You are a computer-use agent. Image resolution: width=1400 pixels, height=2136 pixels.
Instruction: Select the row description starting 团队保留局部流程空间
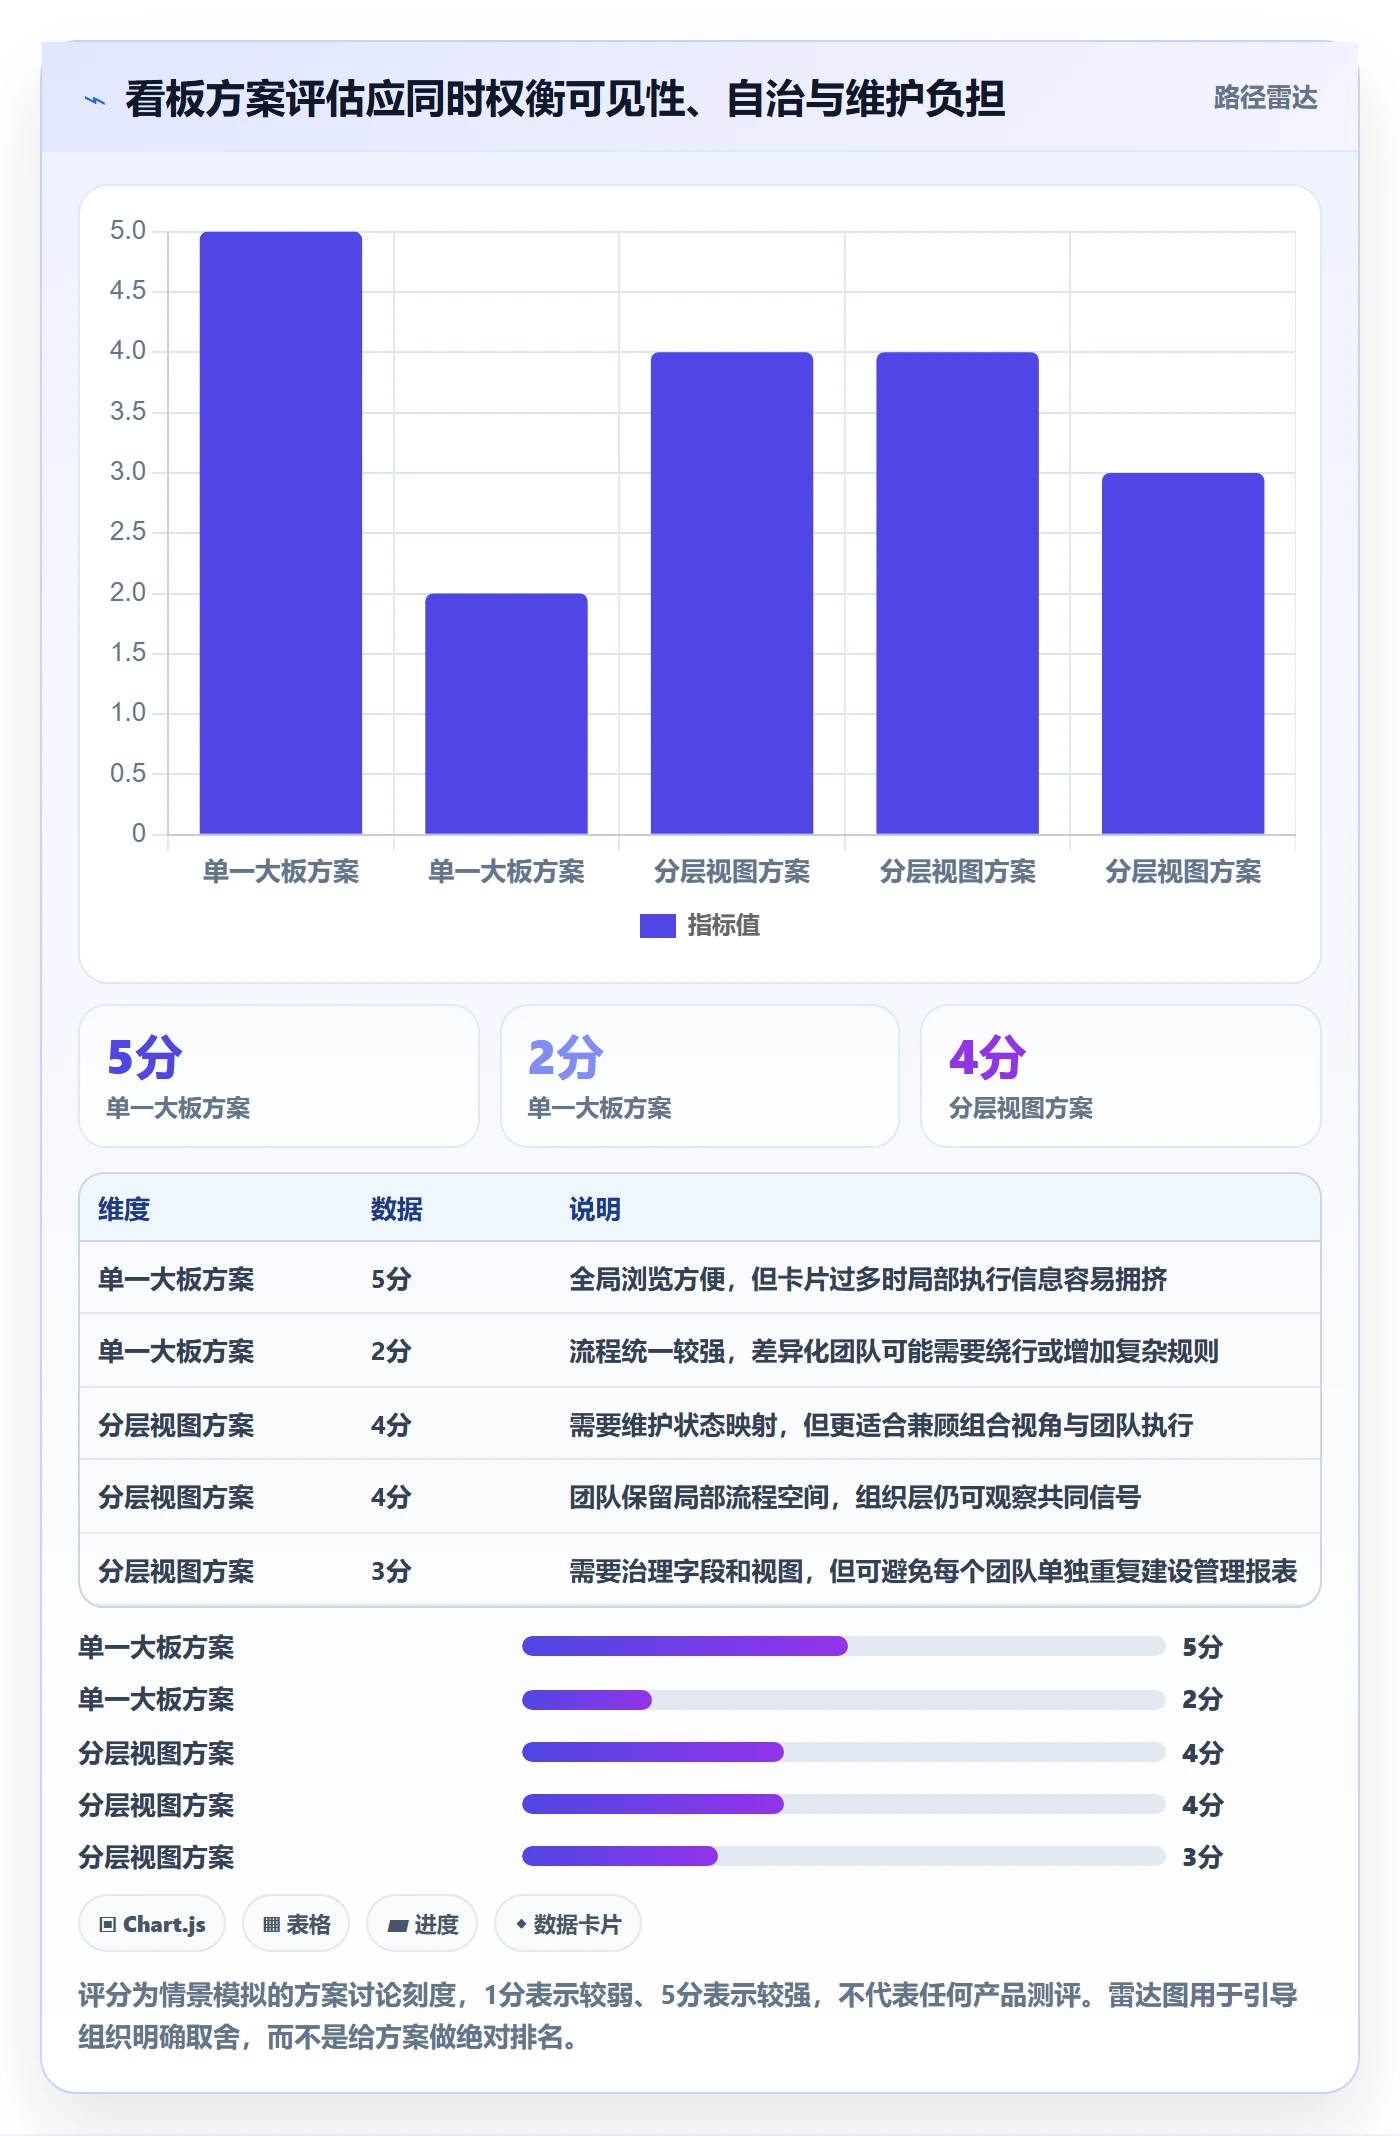pyautogui.click(x=855, y=1497)
